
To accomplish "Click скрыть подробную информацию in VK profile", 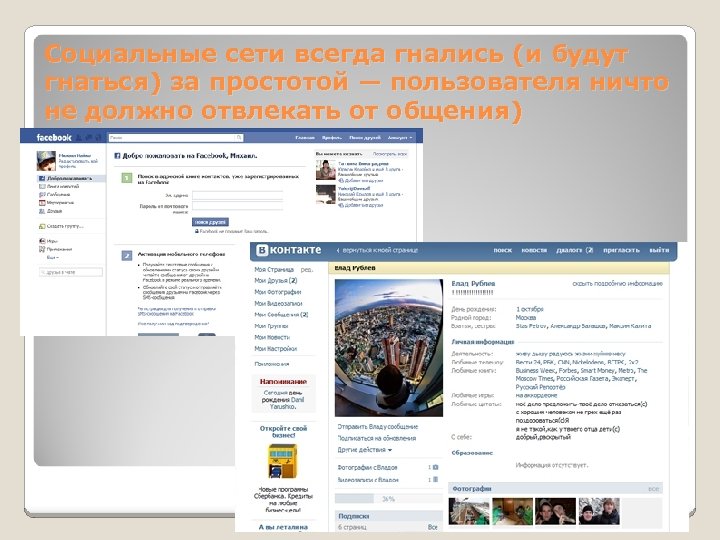I will pyautogui.click(x=617, y=284).
